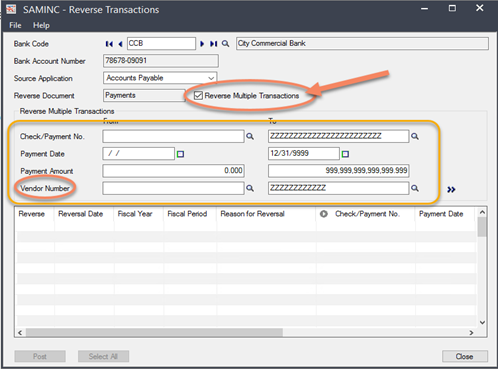Click the Bank Code input field
The width and height of the screenshot is (498, 369).
[x=161, y=43]
